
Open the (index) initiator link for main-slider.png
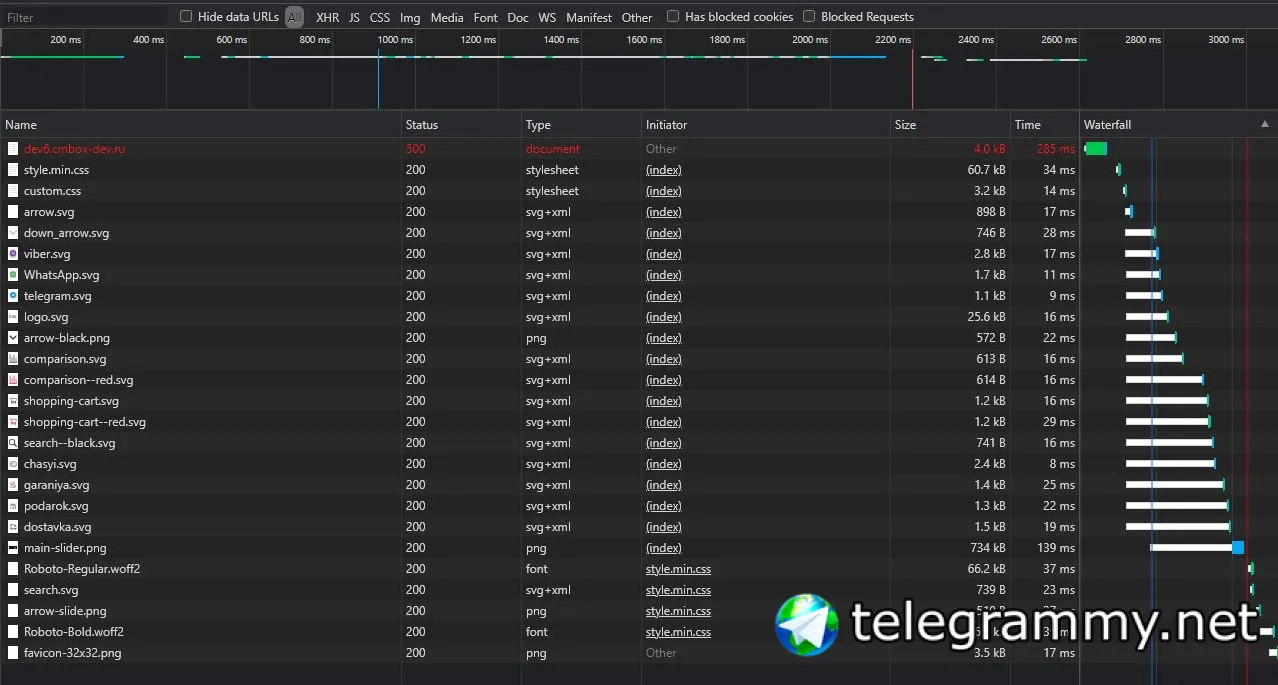pos(663,548)
